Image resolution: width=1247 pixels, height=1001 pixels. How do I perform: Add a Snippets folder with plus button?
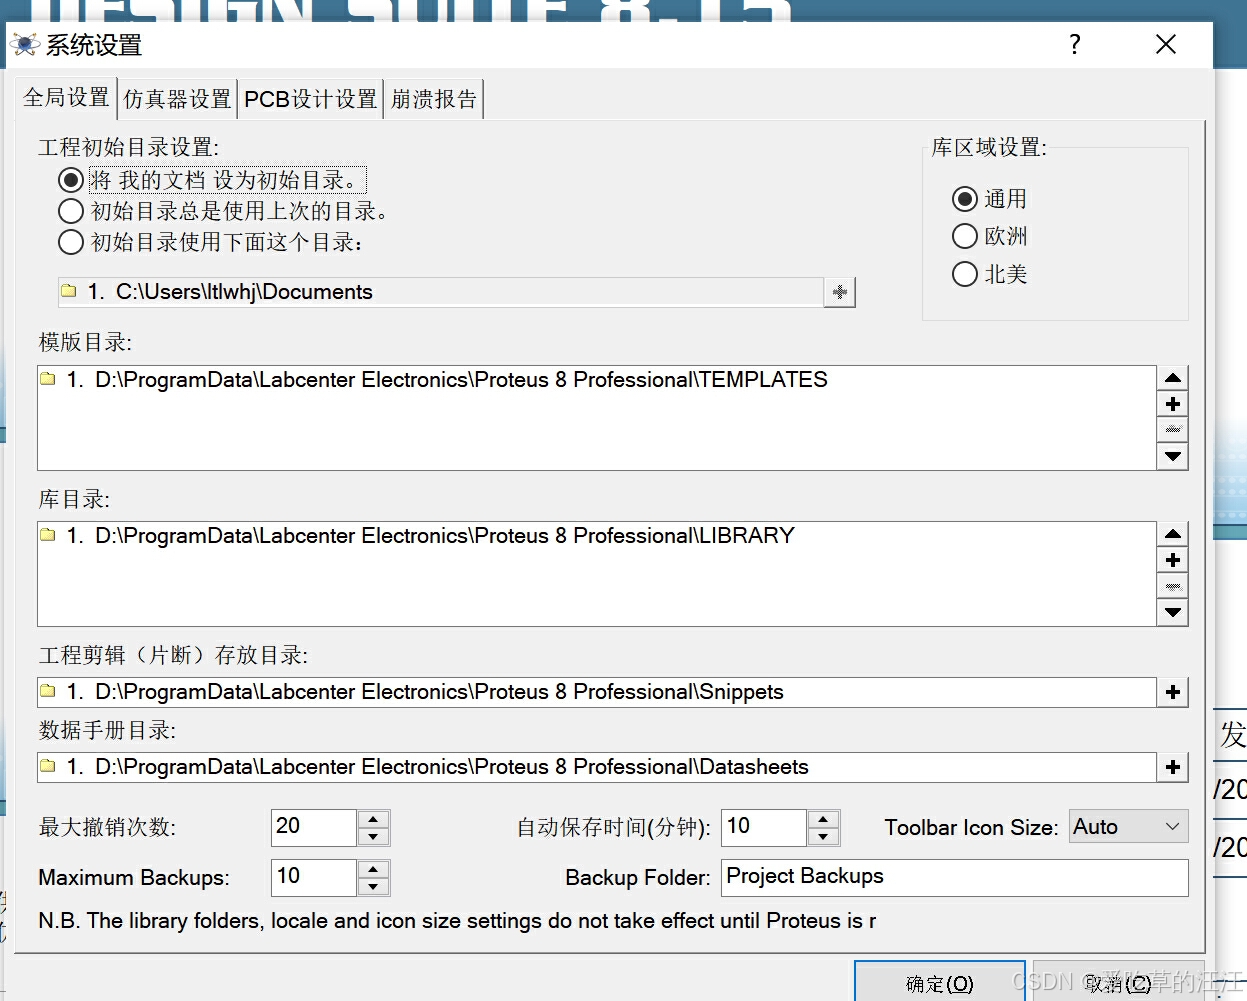(1173, 692)
